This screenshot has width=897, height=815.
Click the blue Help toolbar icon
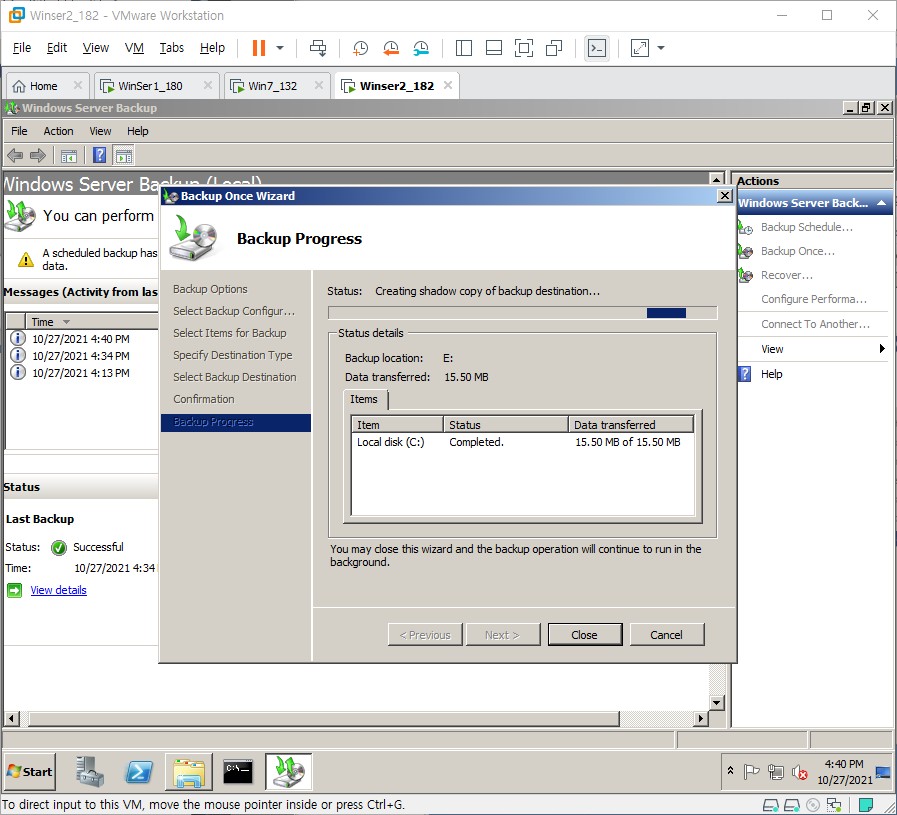pos(100,155)
